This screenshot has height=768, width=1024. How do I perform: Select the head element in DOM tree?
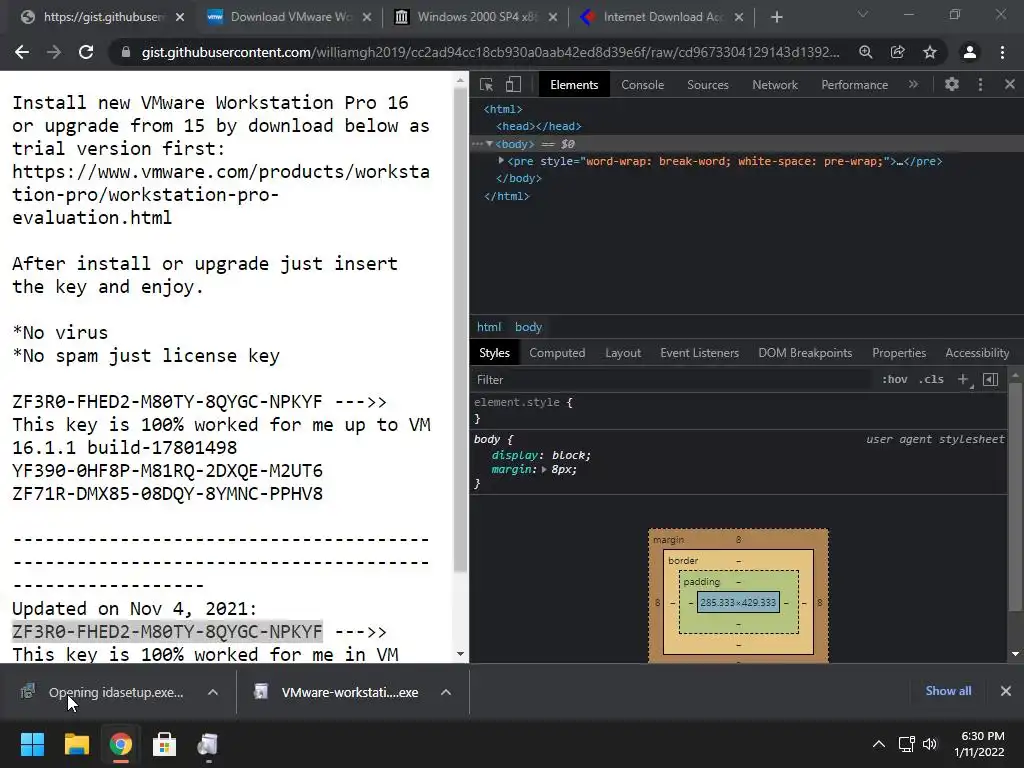(x=539, y=126)
